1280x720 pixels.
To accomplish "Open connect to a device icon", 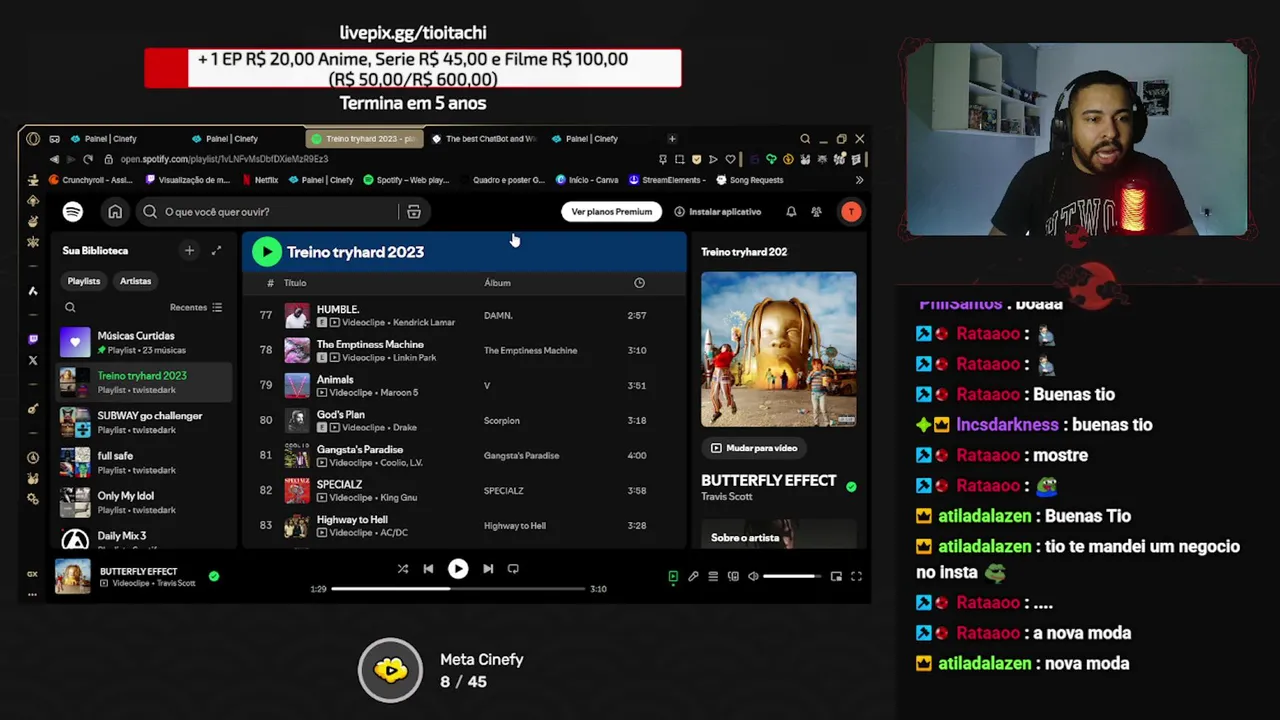I will pos(733,577).
